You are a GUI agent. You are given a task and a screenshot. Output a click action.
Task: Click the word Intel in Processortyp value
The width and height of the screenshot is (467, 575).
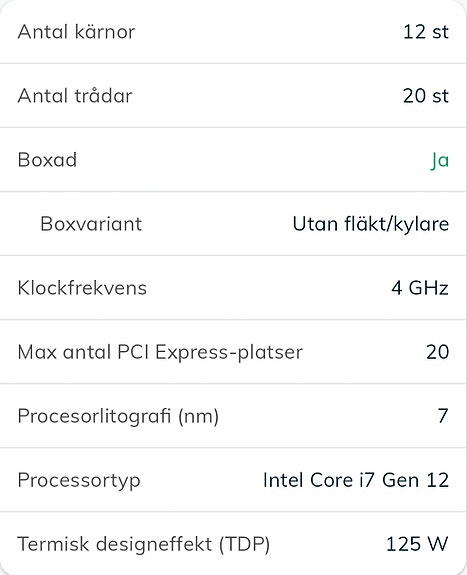click(x=284, y=480)
